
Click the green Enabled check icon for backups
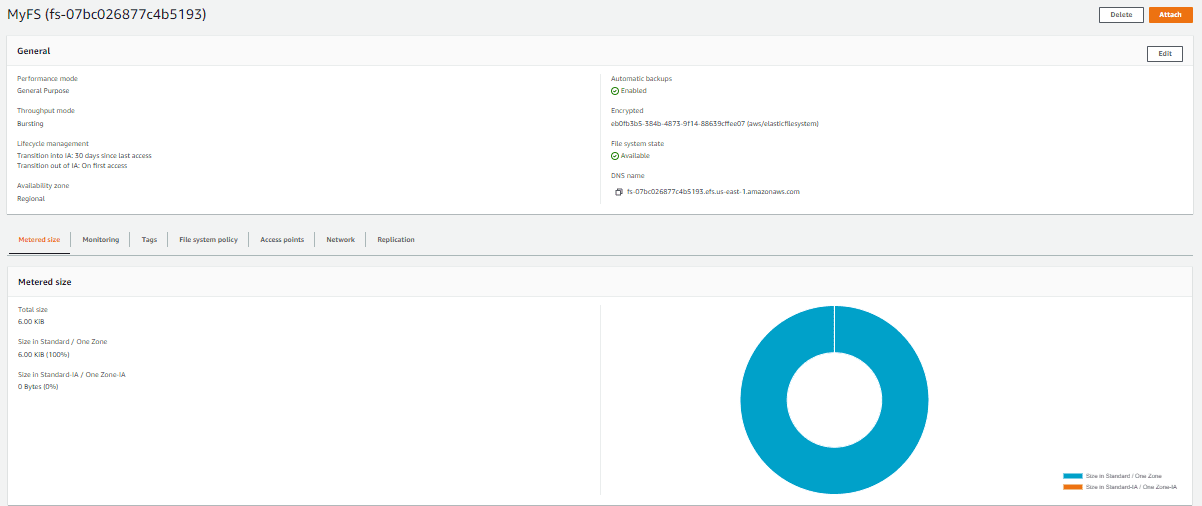point(615,91)
